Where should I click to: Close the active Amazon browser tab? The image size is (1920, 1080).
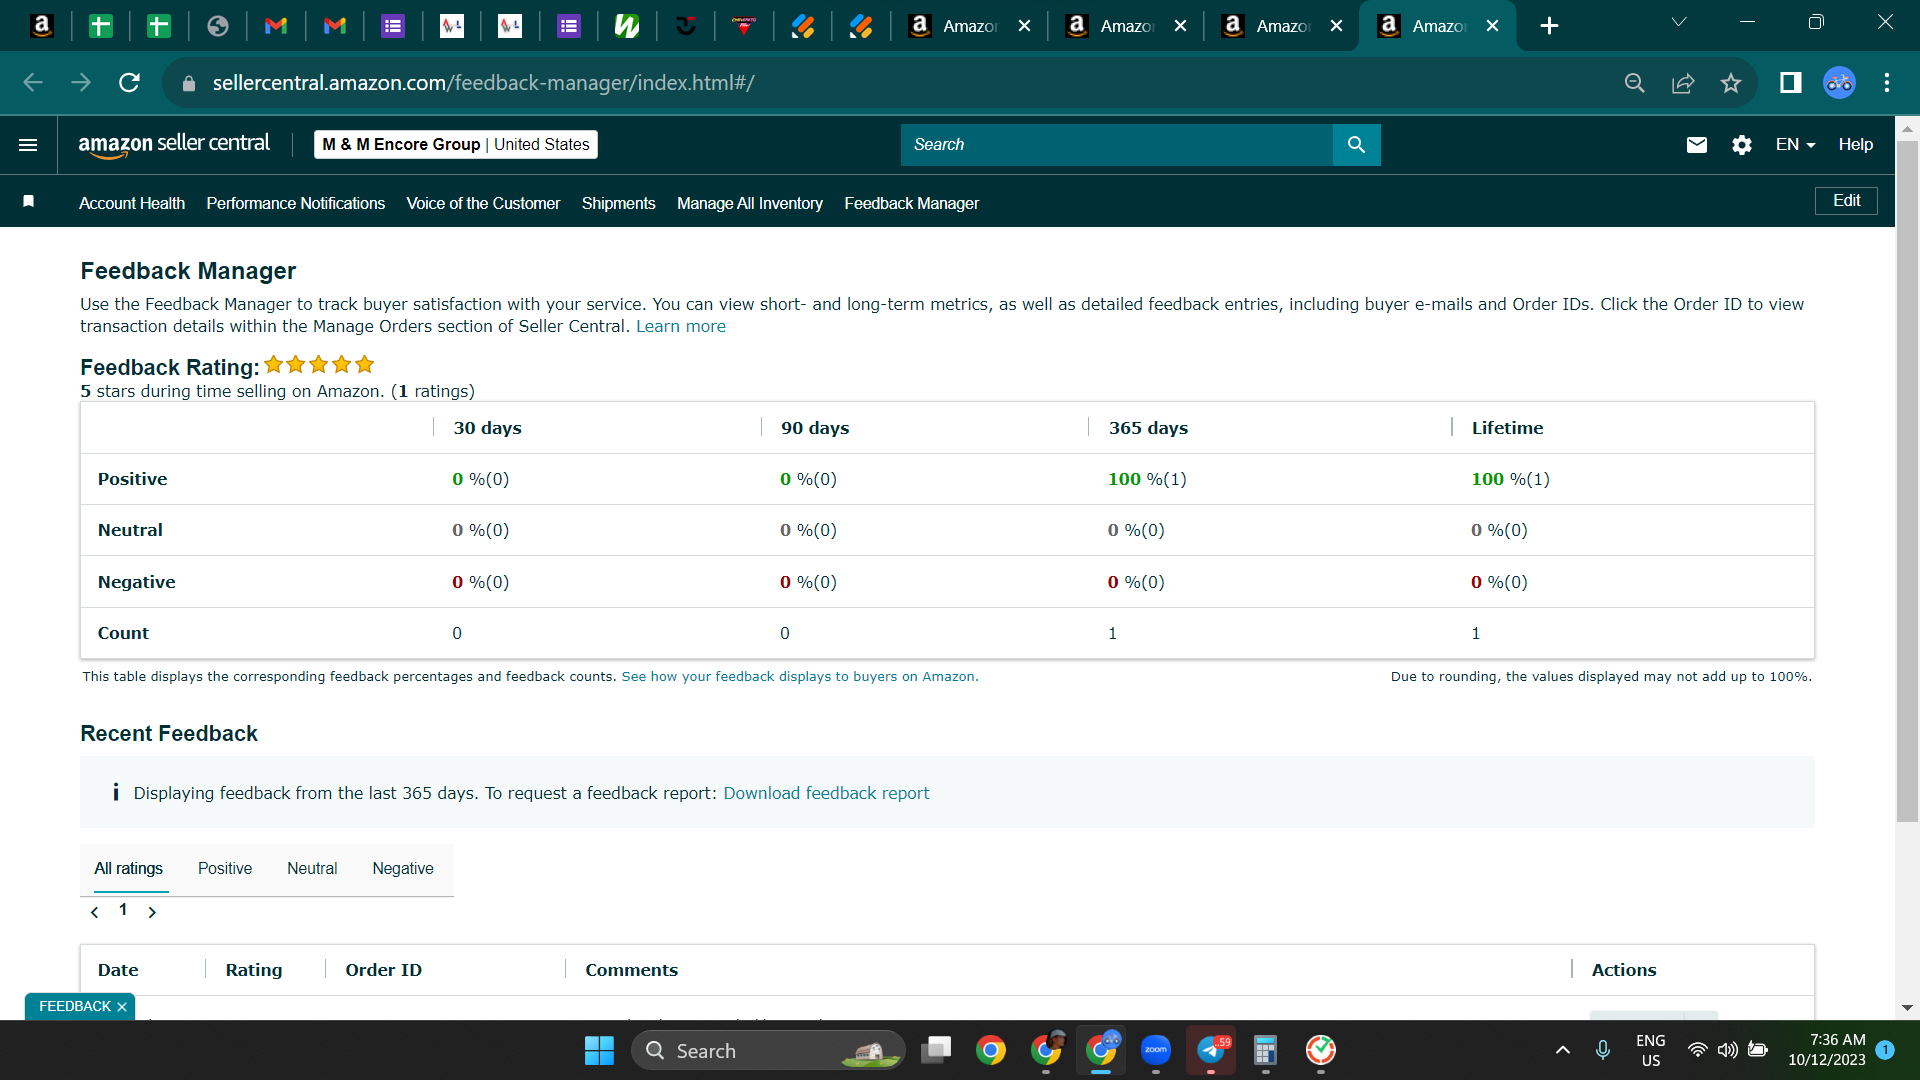click(x=1492, y=26)
